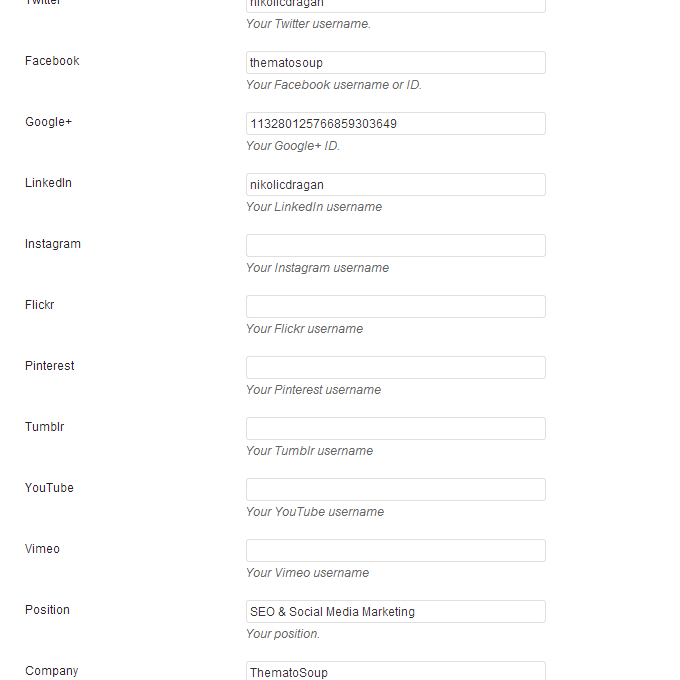Click the Pinterest label on the left
This screenshot has width=680, height=680.
pos(50,366)
